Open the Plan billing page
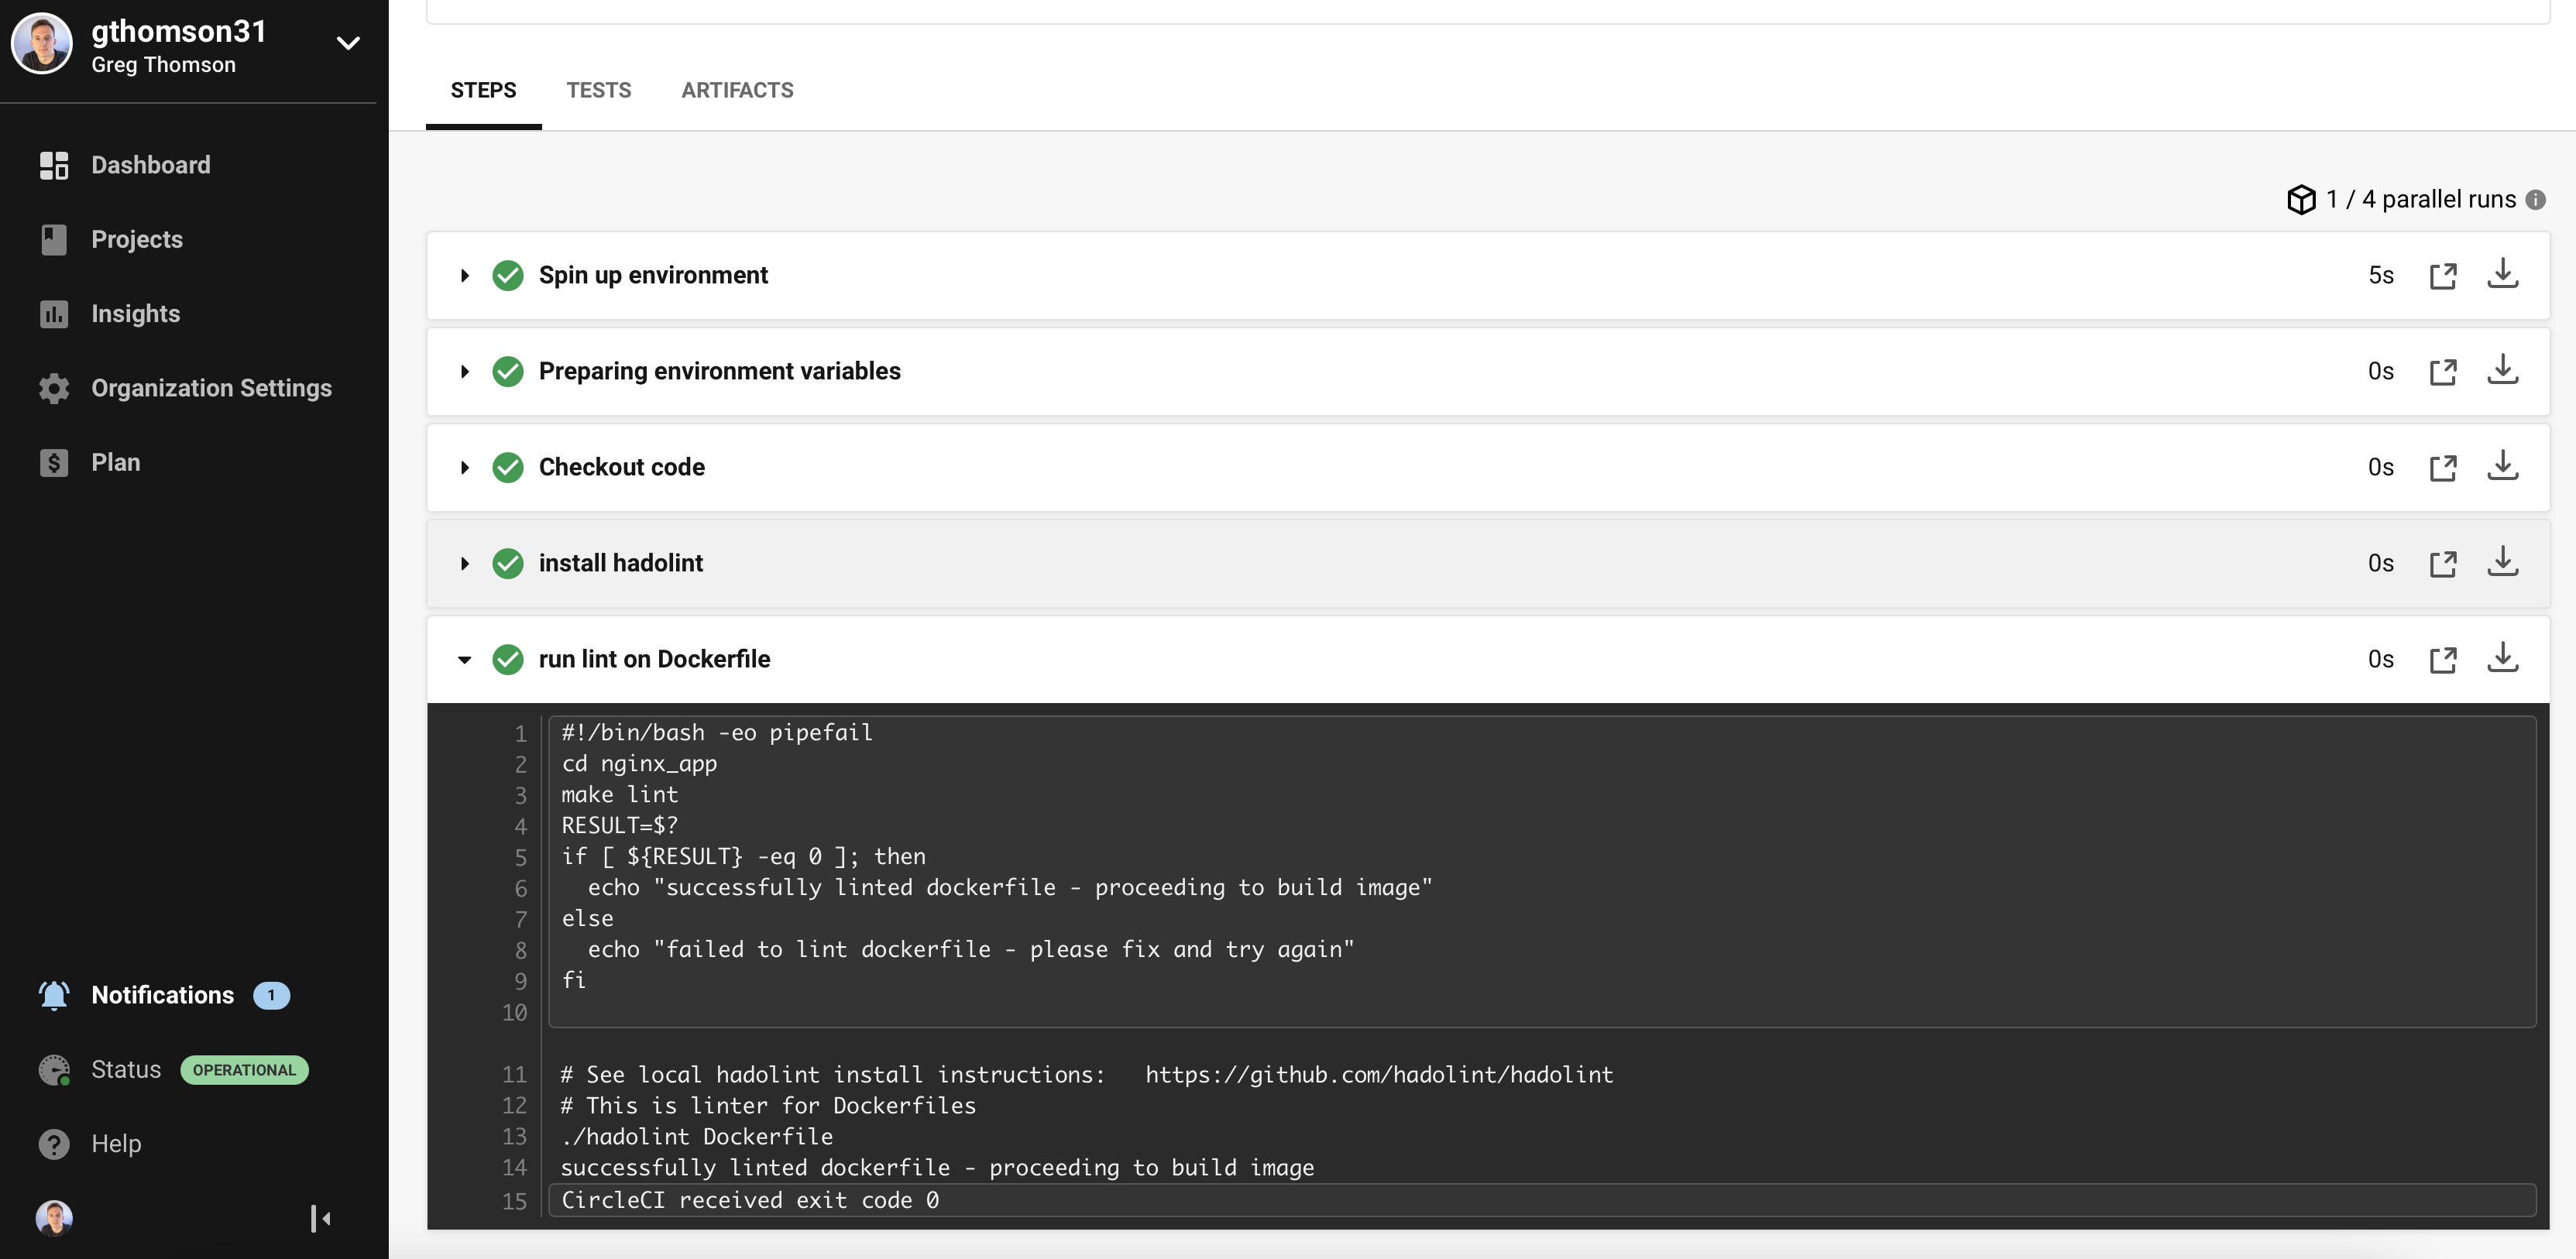2576x1259 pixels. point(115,462)
